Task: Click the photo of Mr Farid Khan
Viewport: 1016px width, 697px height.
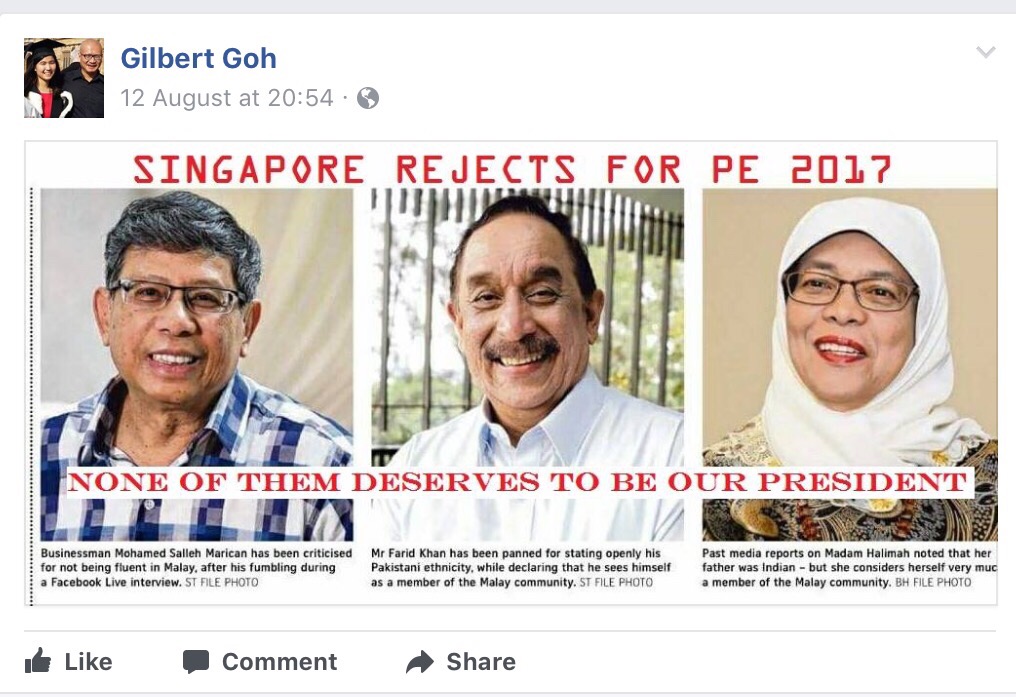Action: pyautogui.click(x=527, y=365)
